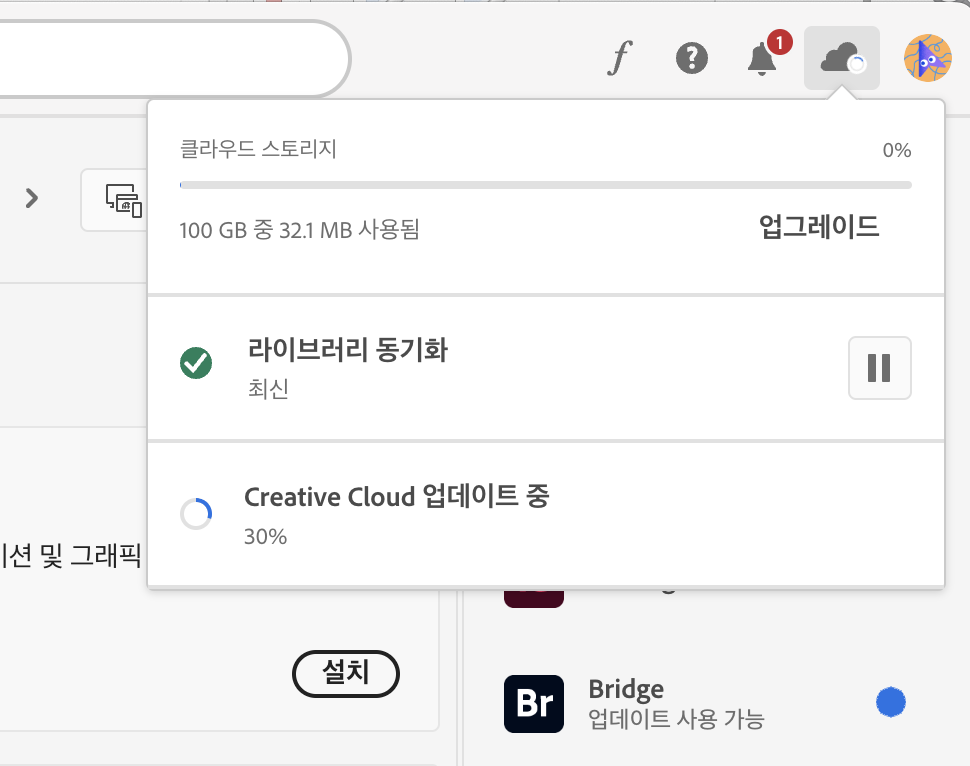The width and height of the screenshot is (970, 766).
Task: Click the notification badge showing 1
Action: coord(778,44)
